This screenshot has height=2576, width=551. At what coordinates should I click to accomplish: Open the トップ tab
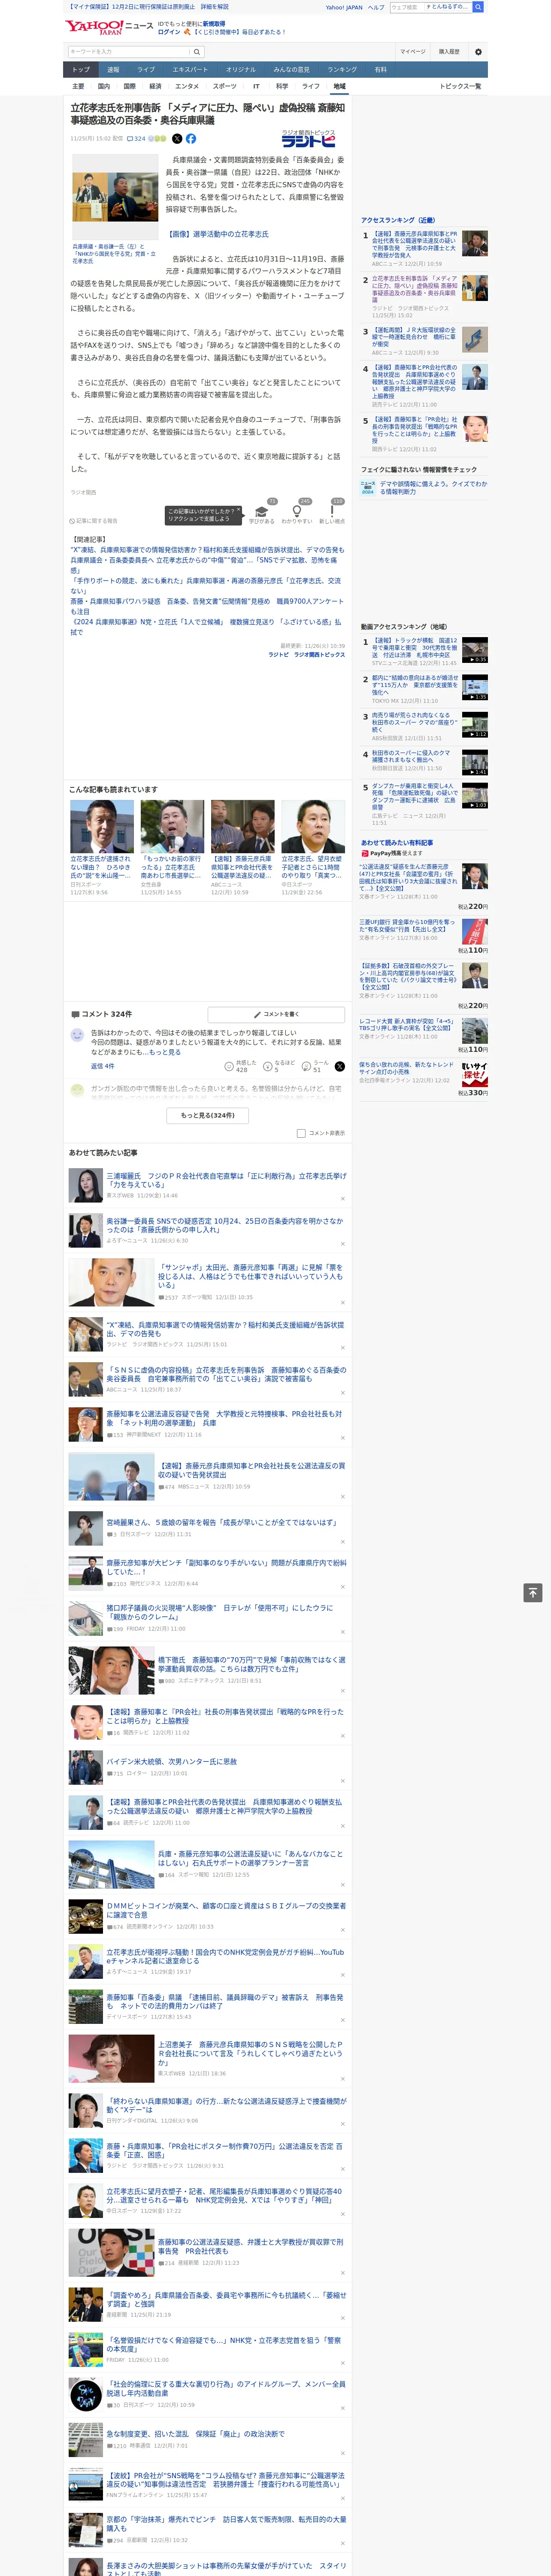81,70
